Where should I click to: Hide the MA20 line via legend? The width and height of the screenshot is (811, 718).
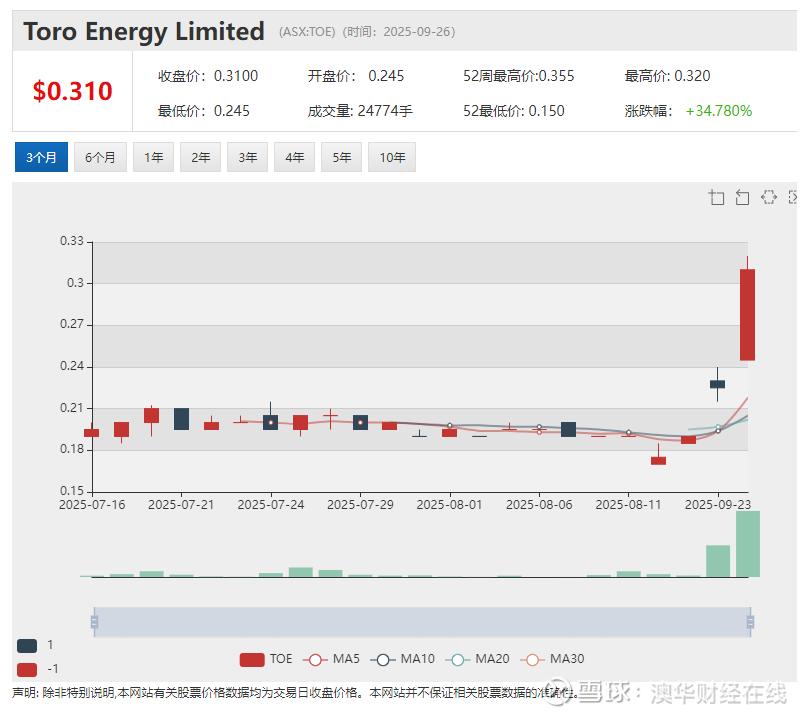(x=477, y=659)
